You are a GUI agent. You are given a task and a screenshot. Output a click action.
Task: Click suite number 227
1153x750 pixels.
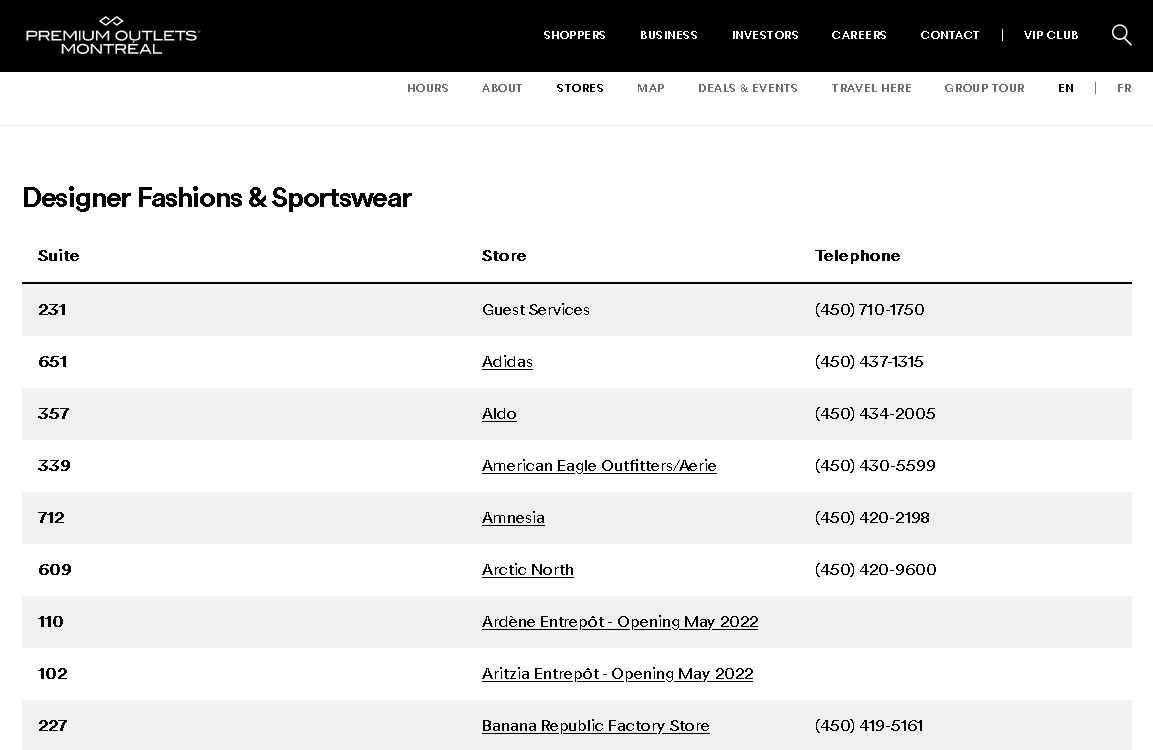53,726
